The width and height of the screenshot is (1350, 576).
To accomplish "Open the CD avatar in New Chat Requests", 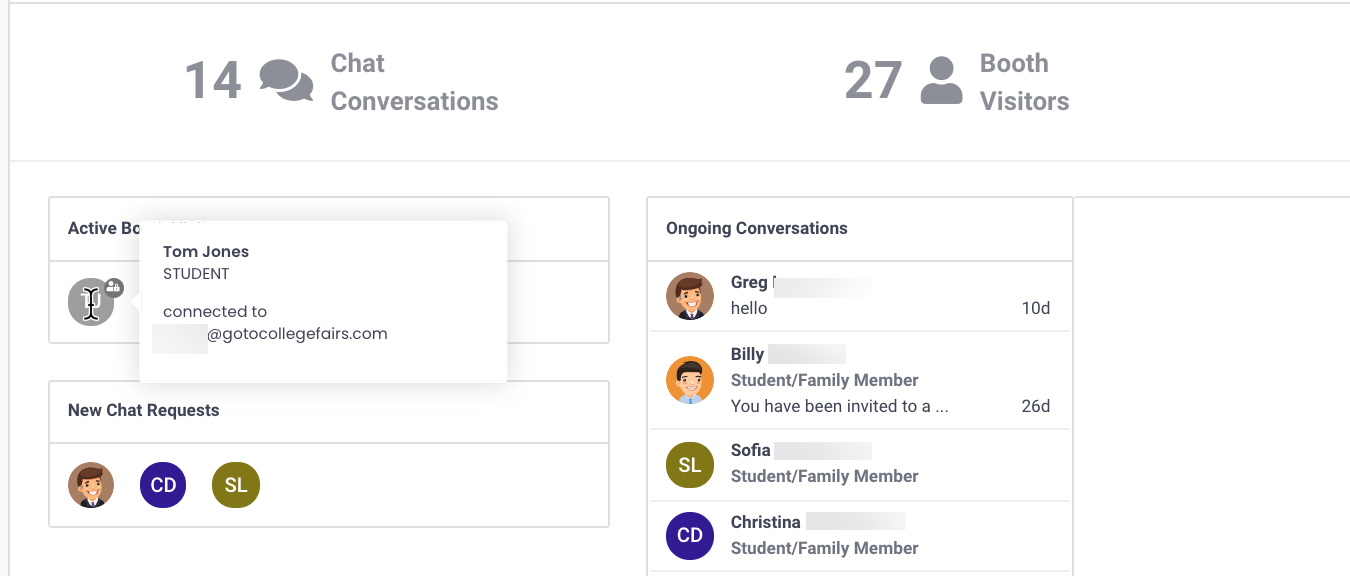I will (163, 485).
